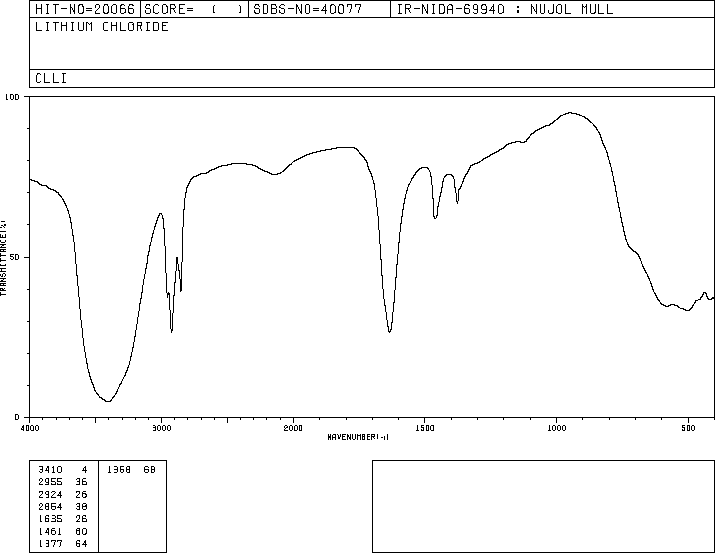Click the spectrum maximum near 950 wavenumber

[x=570, y=113]
